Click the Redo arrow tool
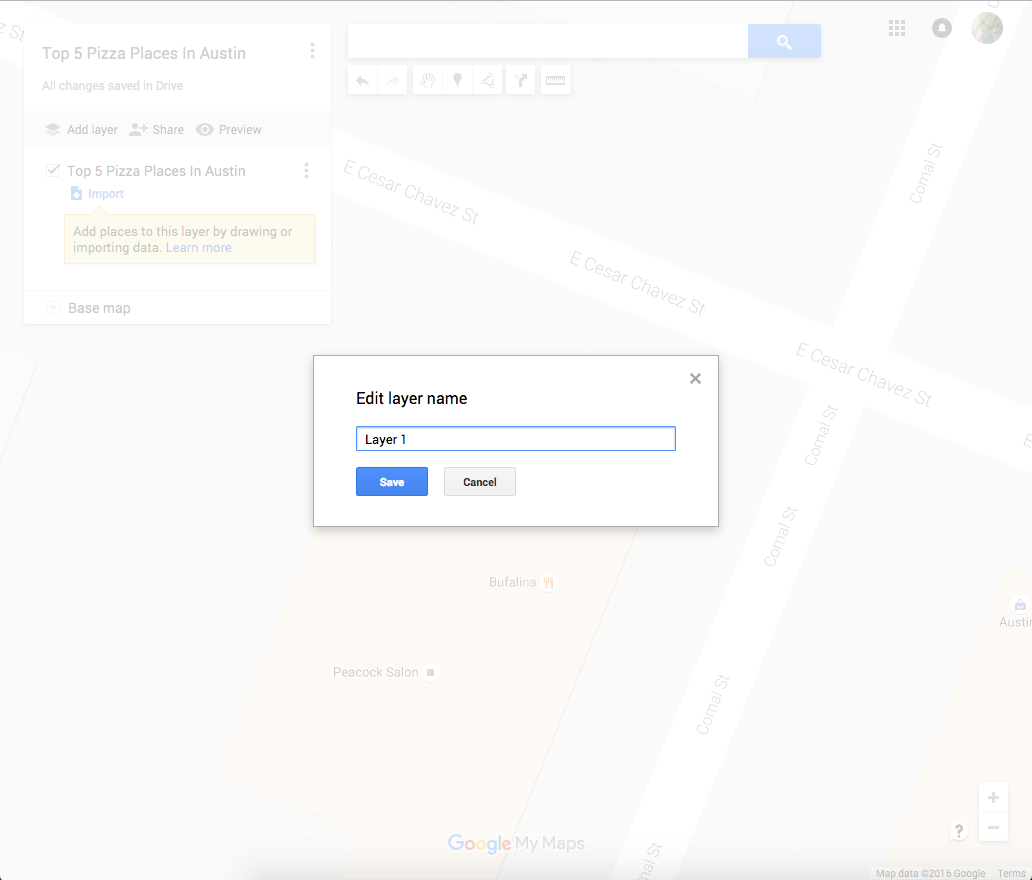The width and height of the screenshot is (1032, 880). coord(392,80)
